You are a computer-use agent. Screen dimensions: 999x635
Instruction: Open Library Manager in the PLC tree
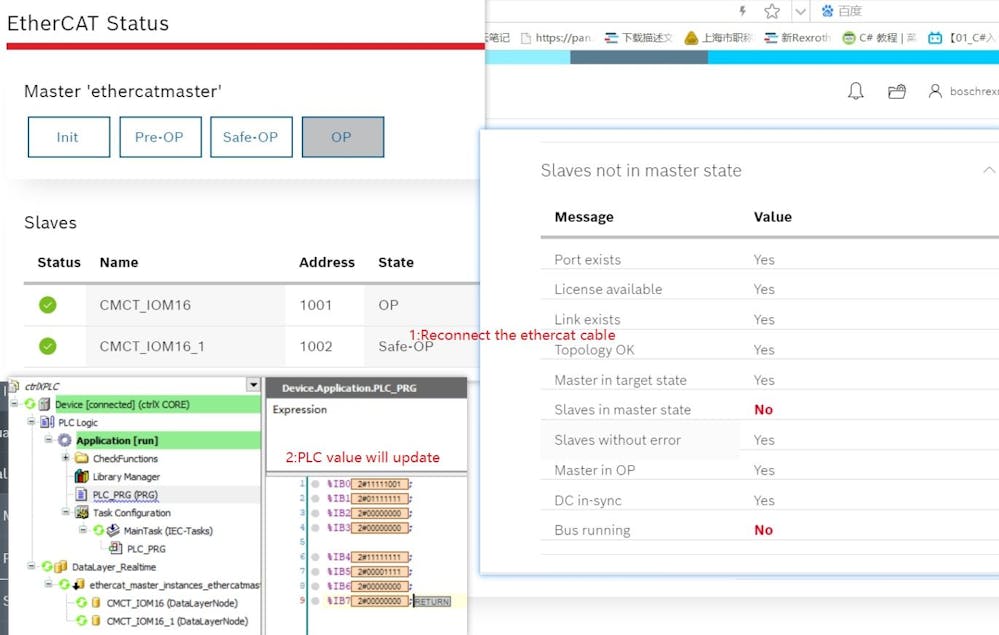click(125, 477)
